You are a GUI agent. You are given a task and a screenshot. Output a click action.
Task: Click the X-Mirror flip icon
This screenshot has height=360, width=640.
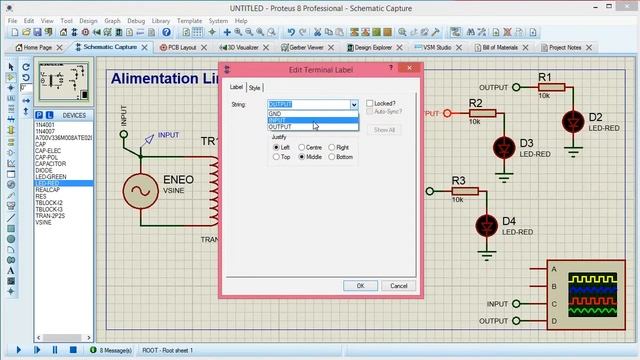pos(26,100)
